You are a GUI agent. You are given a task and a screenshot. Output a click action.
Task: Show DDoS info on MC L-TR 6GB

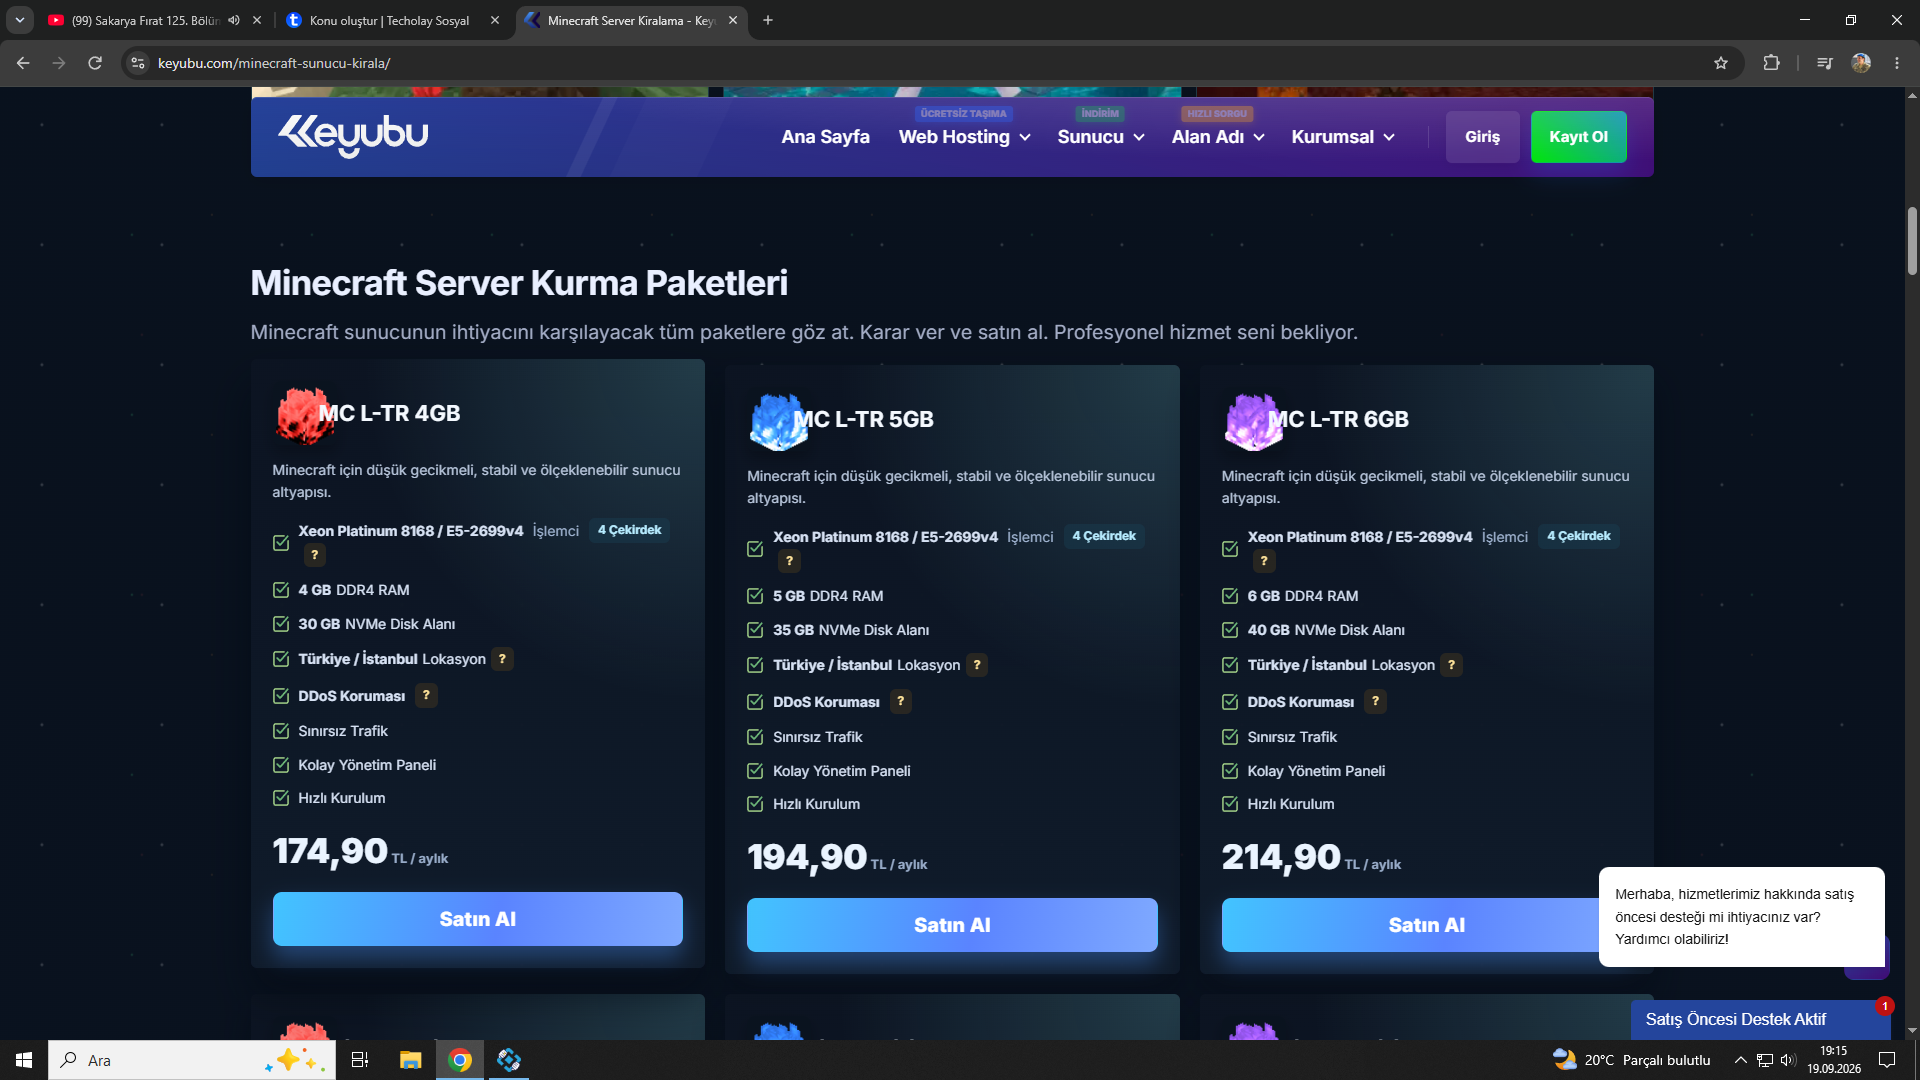click(1375, 701)
